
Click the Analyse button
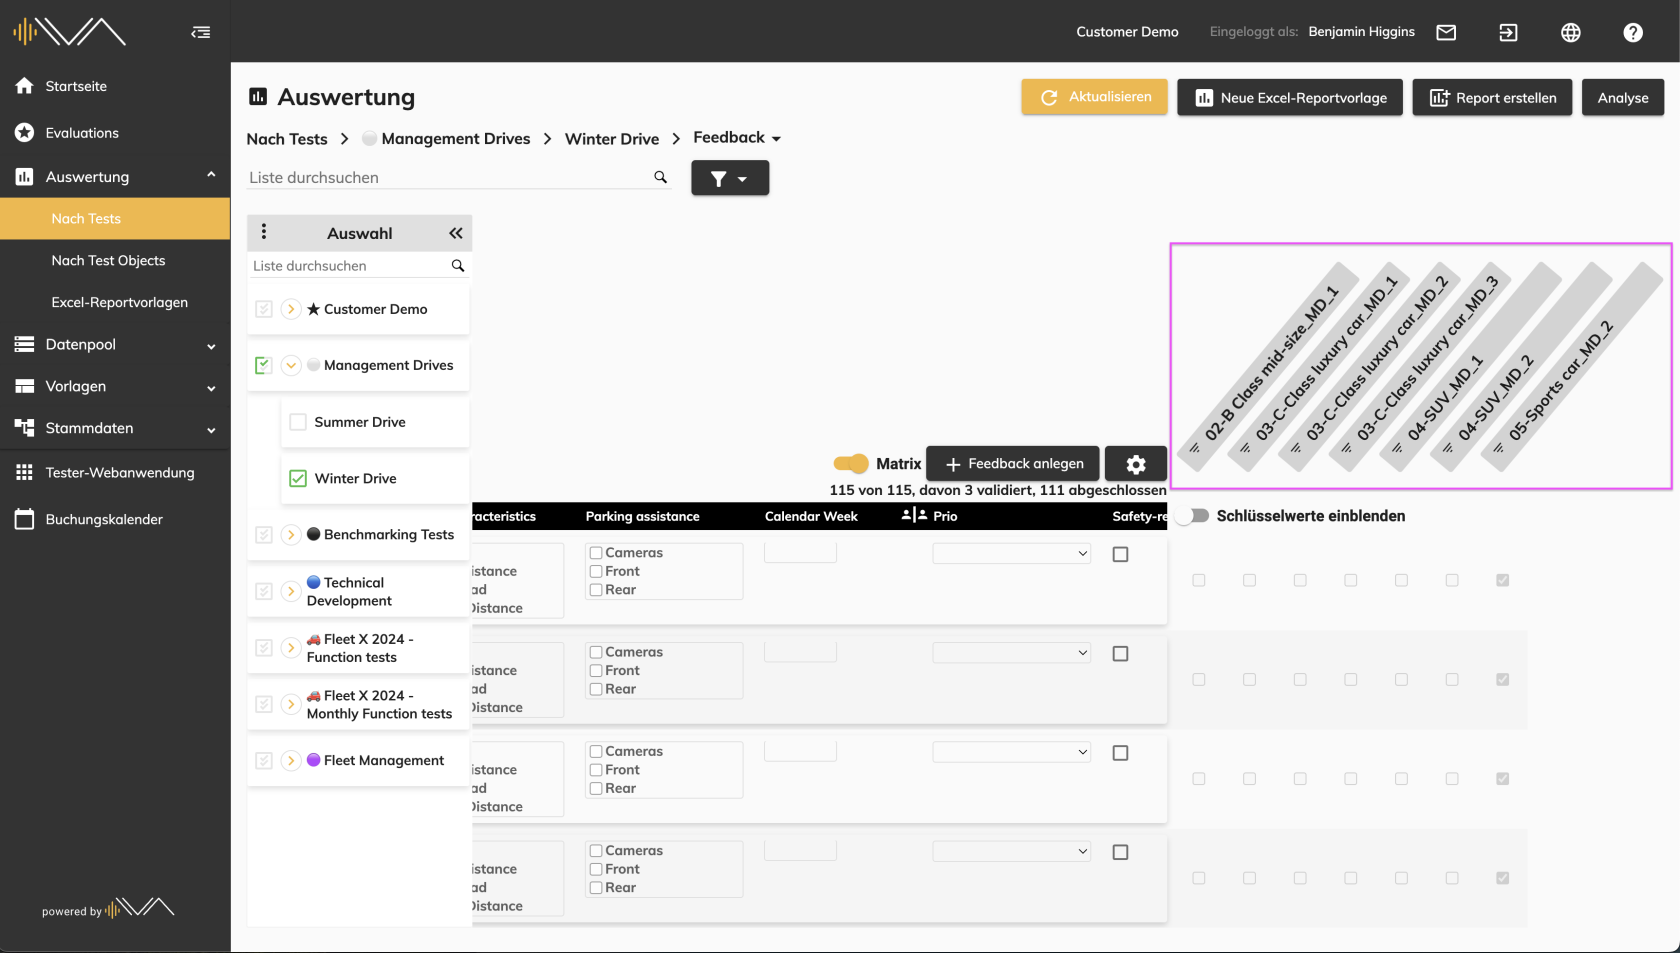point(1623,97)
